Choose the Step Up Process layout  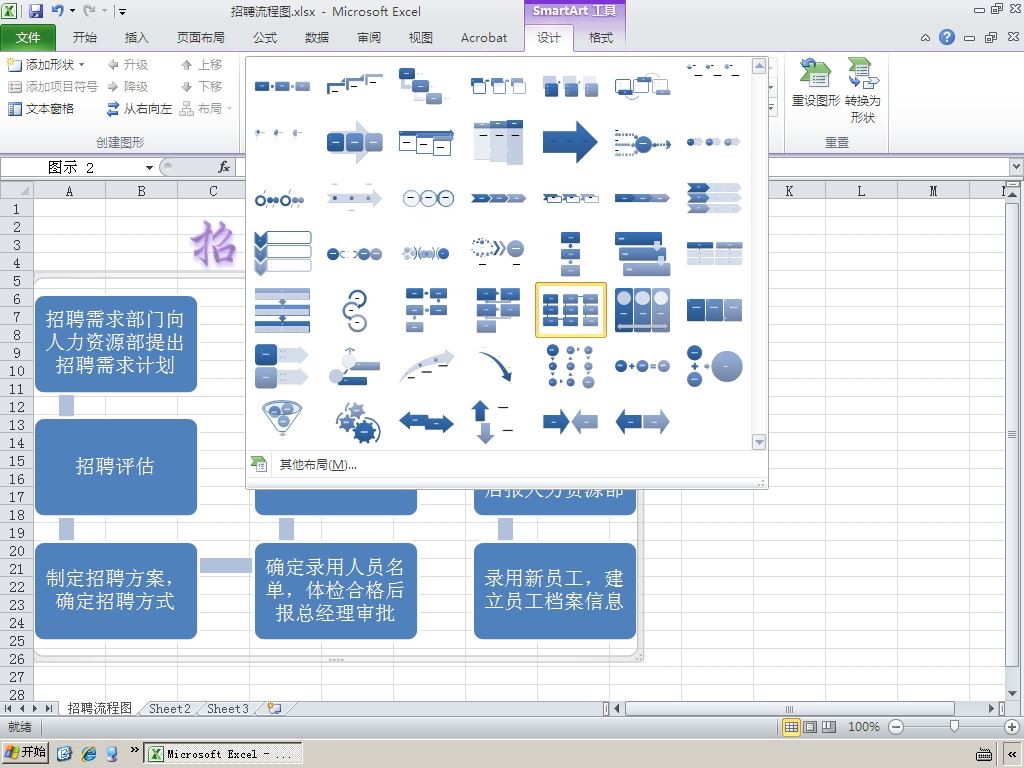(x=355, y=86)
